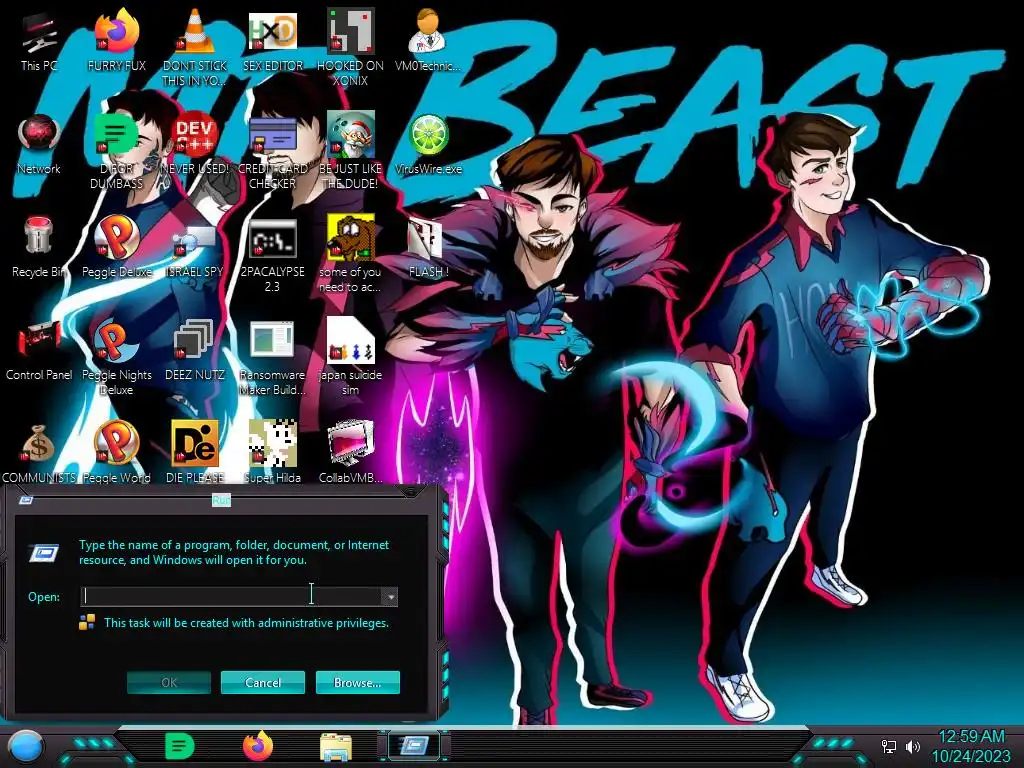Image resolution: width=1024 pixels, height=768 pixels.
Task: Select the green chat bubble desktop shortcut
Action: tap(116, 149)
